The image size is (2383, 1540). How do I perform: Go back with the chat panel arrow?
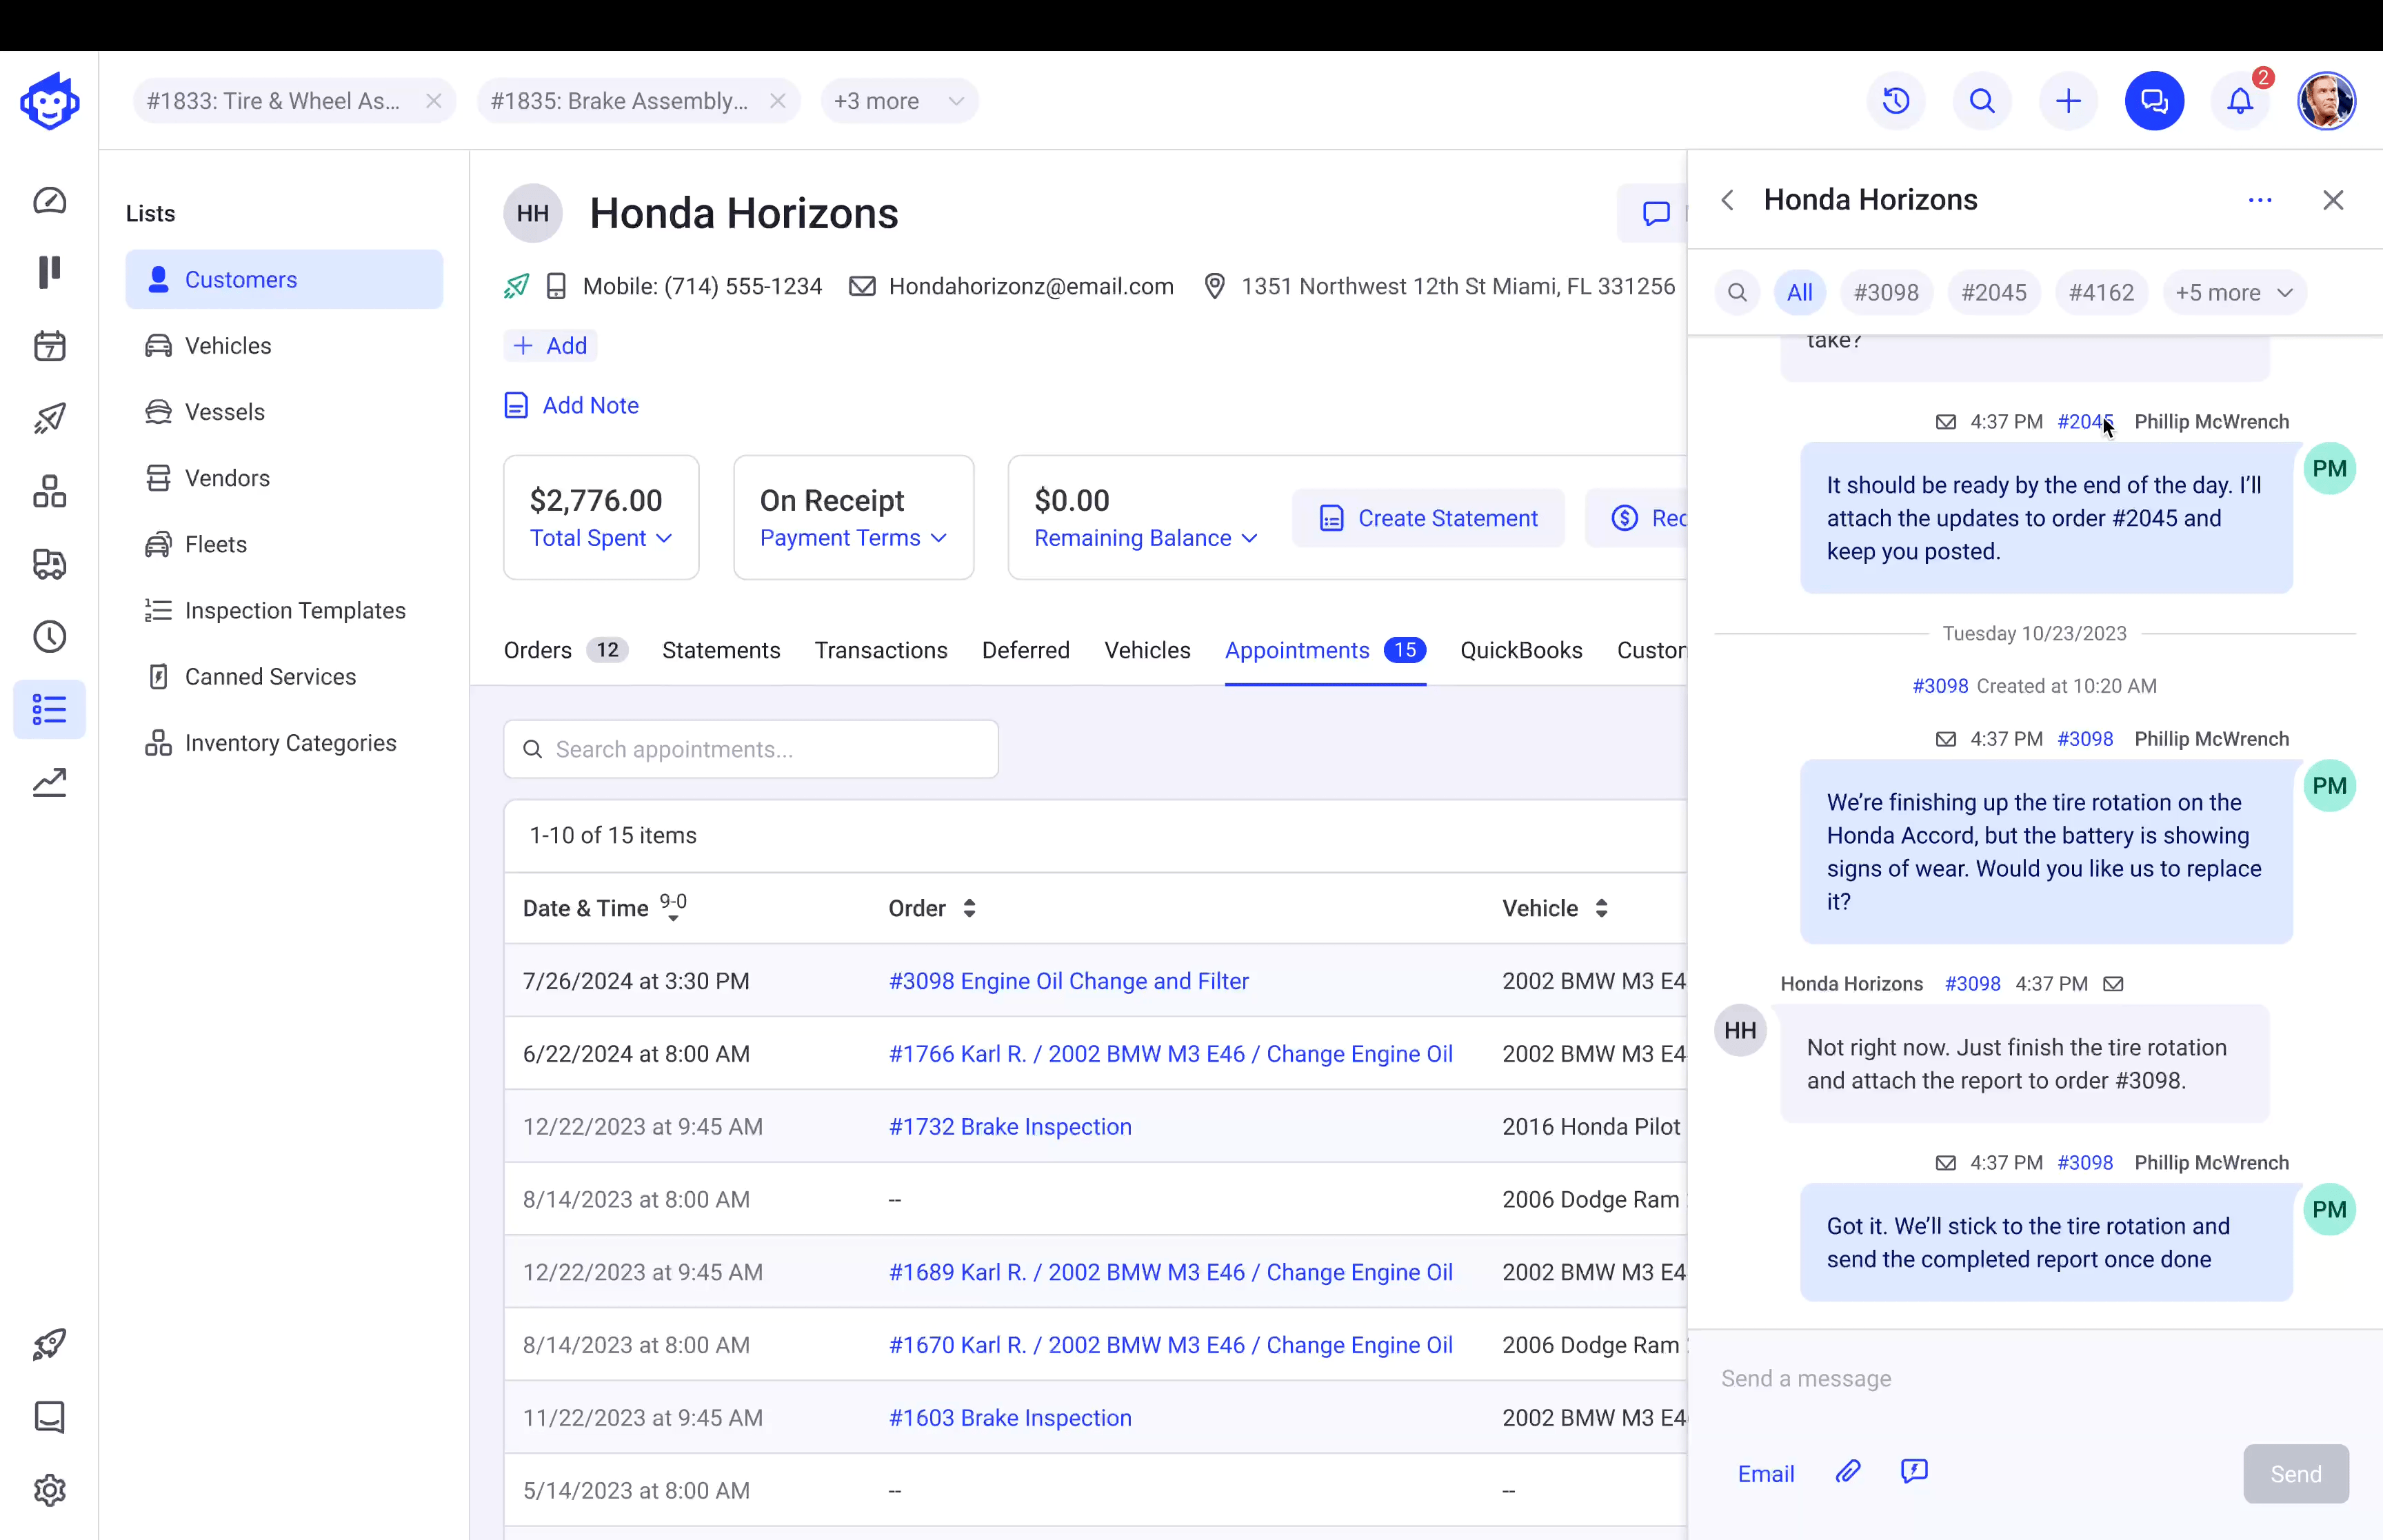(x=1727, y=200)
